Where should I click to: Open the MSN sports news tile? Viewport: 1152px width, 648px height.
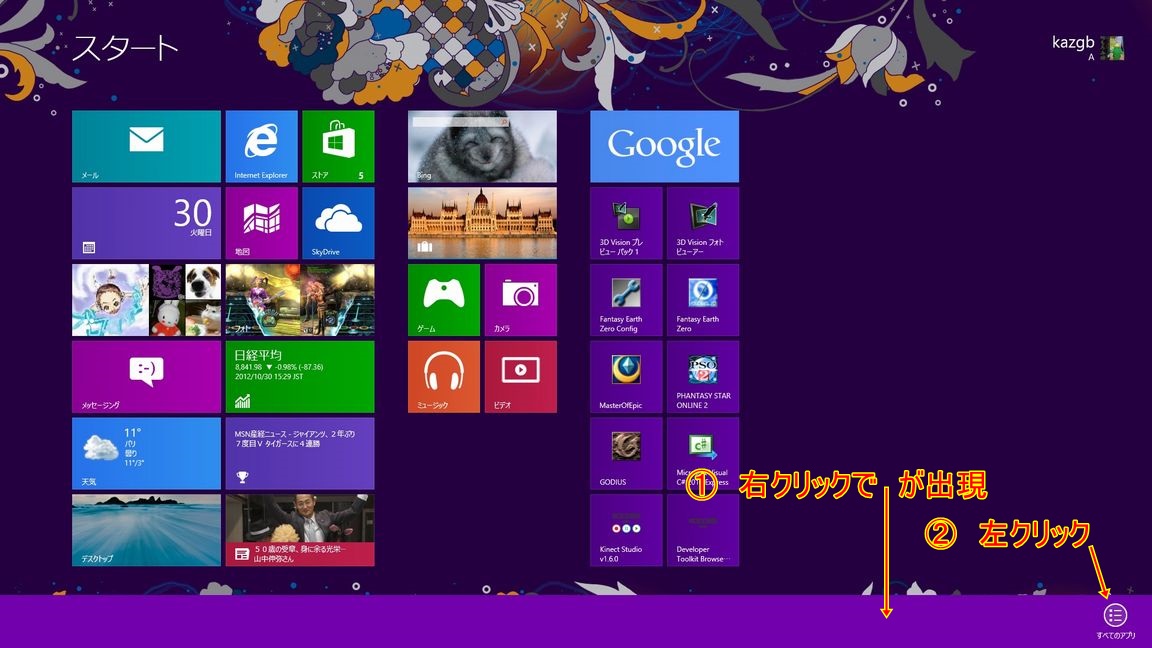coord(300,453)
